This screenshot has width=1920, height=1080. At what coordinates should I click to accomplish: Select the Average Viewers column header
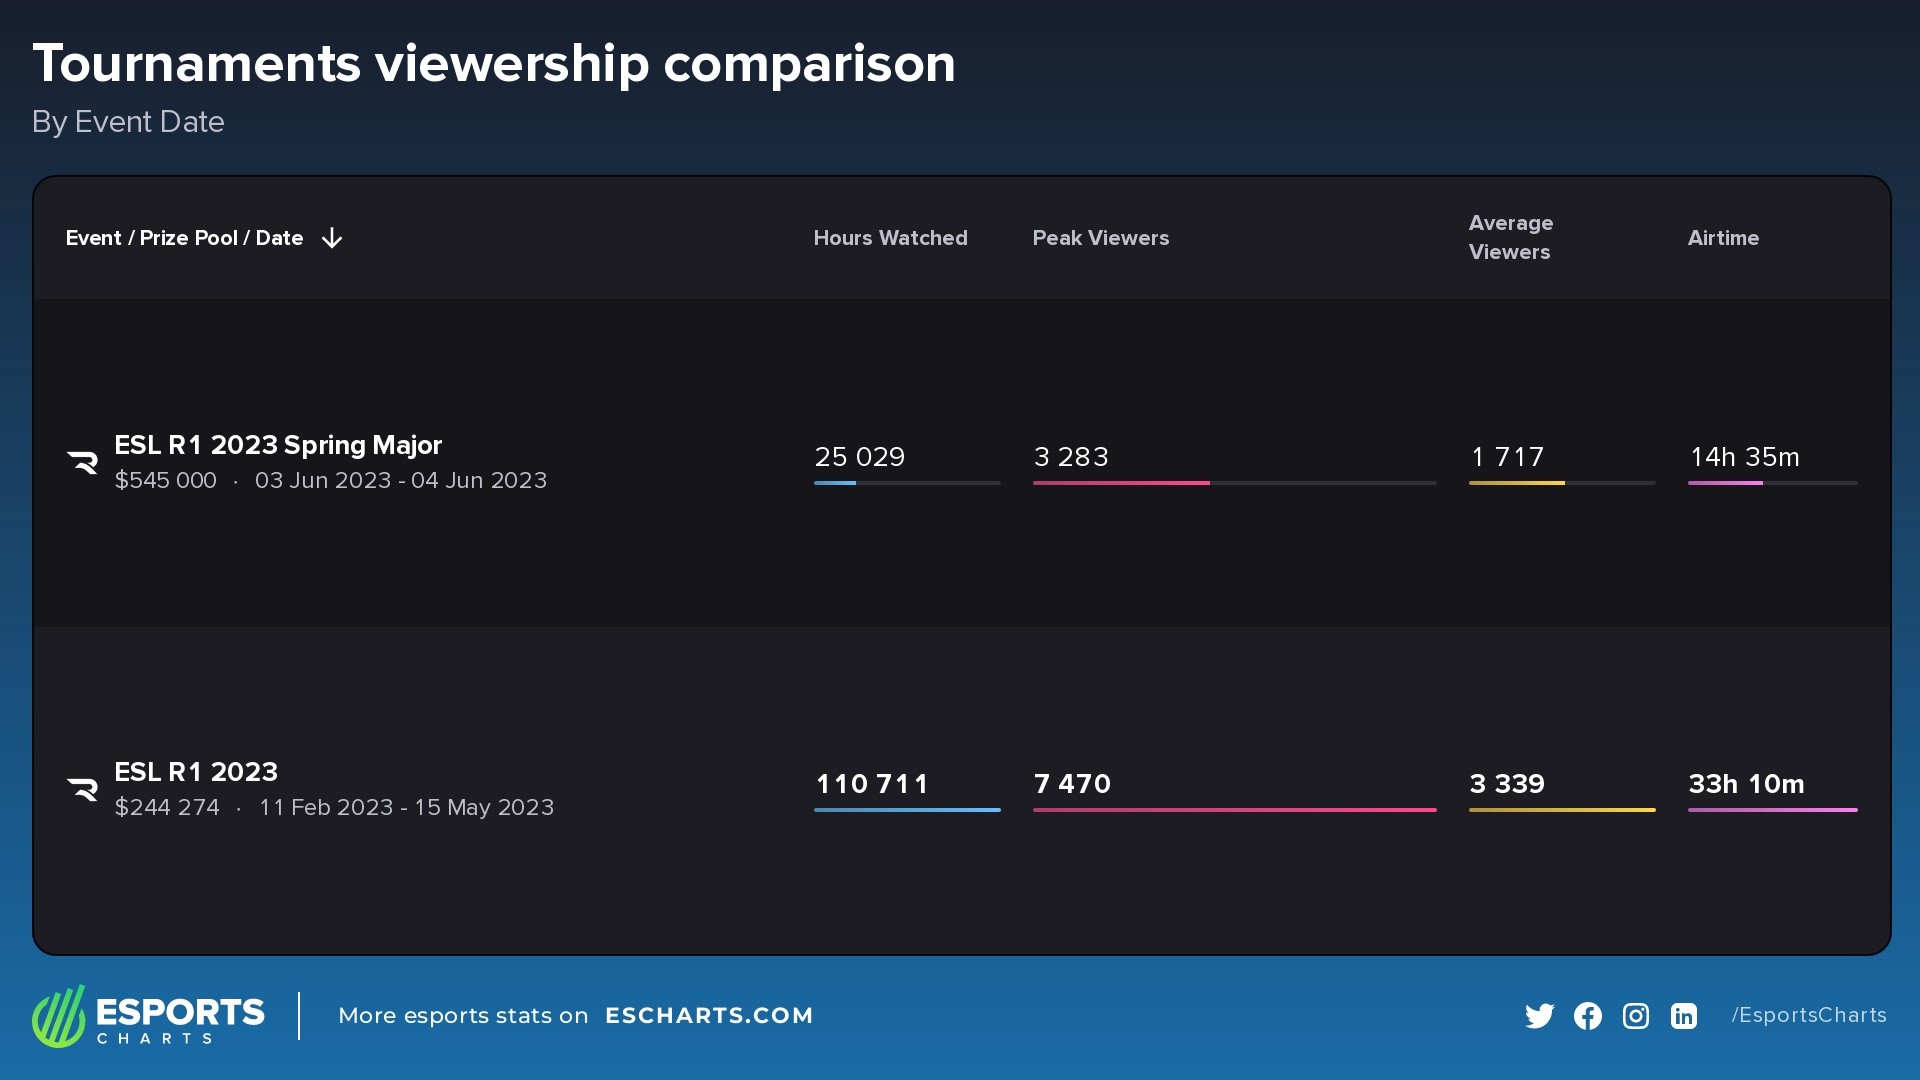tap(1511, 237)
